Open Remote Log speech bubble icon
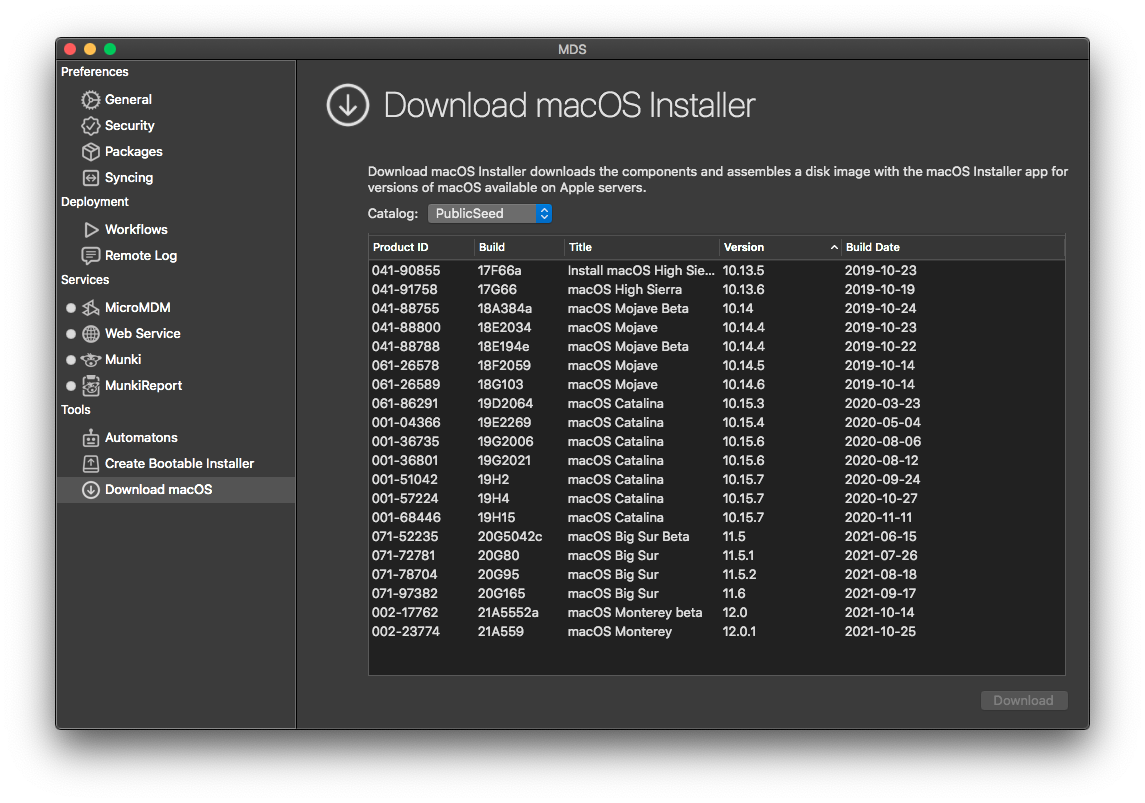Viewport: 1145px width, 803px height. point(91,256)
